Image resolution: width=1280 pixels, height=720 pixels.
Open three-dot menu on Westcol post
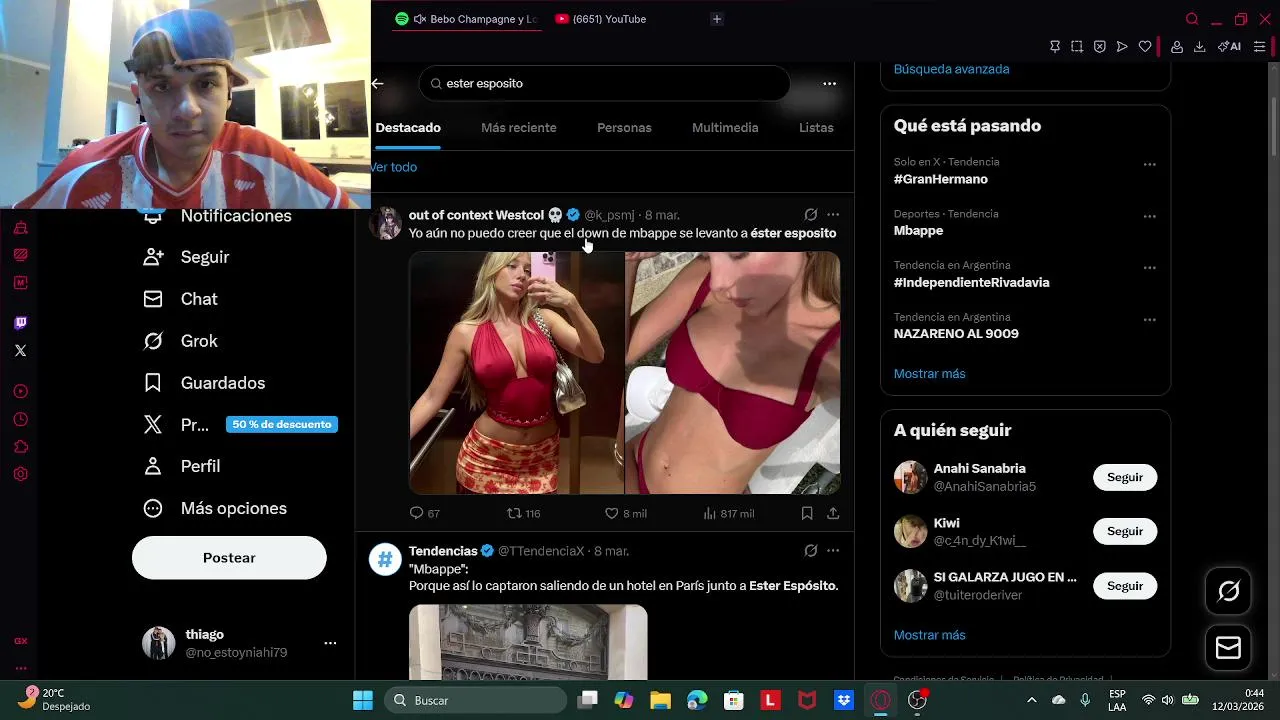pos(833,215)
